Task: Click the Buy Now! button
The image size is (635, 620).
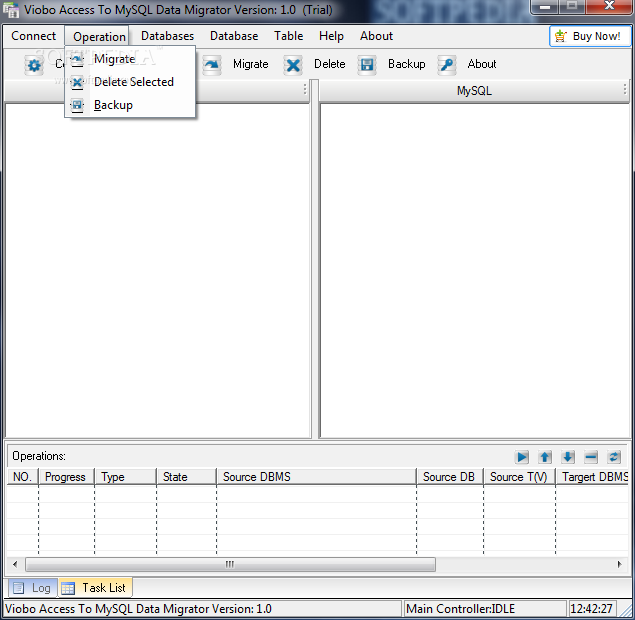Action: point(590,36)
